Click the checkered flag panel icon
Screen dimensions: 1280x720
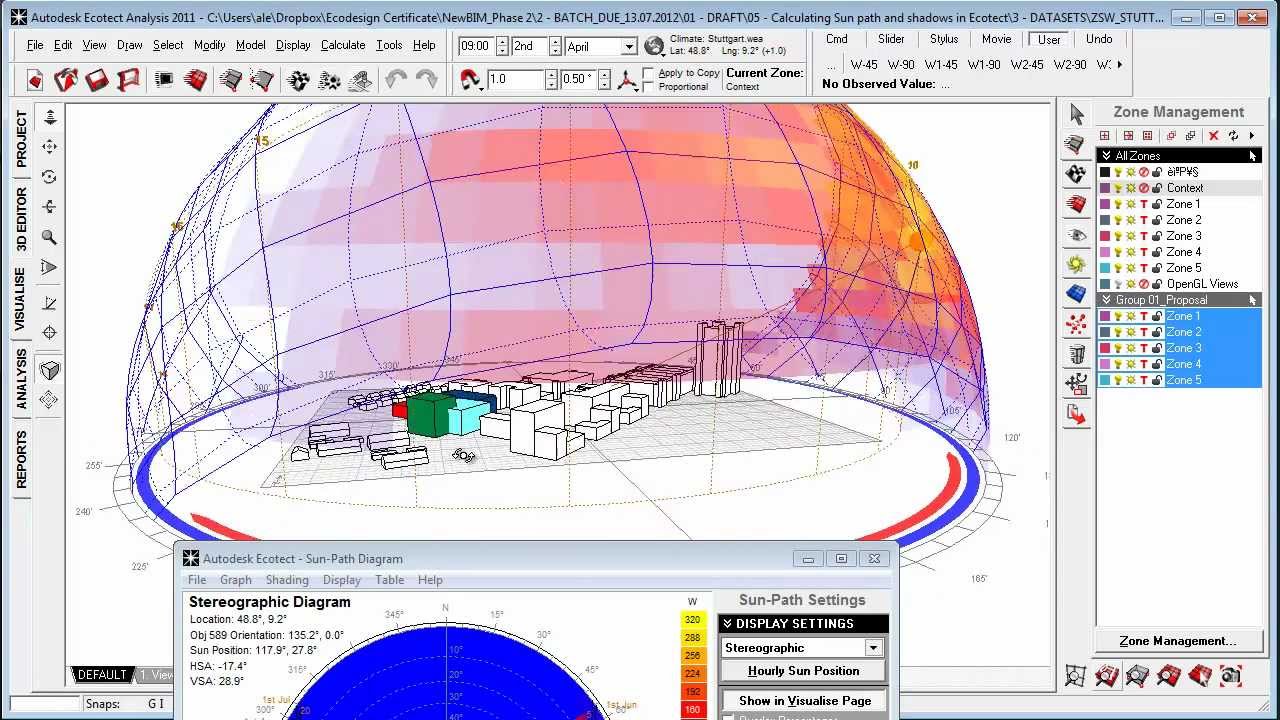(1076, 174)
